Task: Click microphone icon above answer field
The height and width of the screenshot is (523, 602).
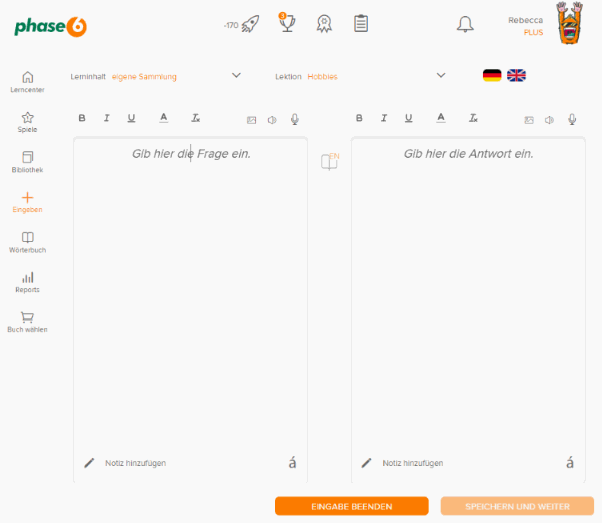Action: pyautogui.click(x=572, y=119)
